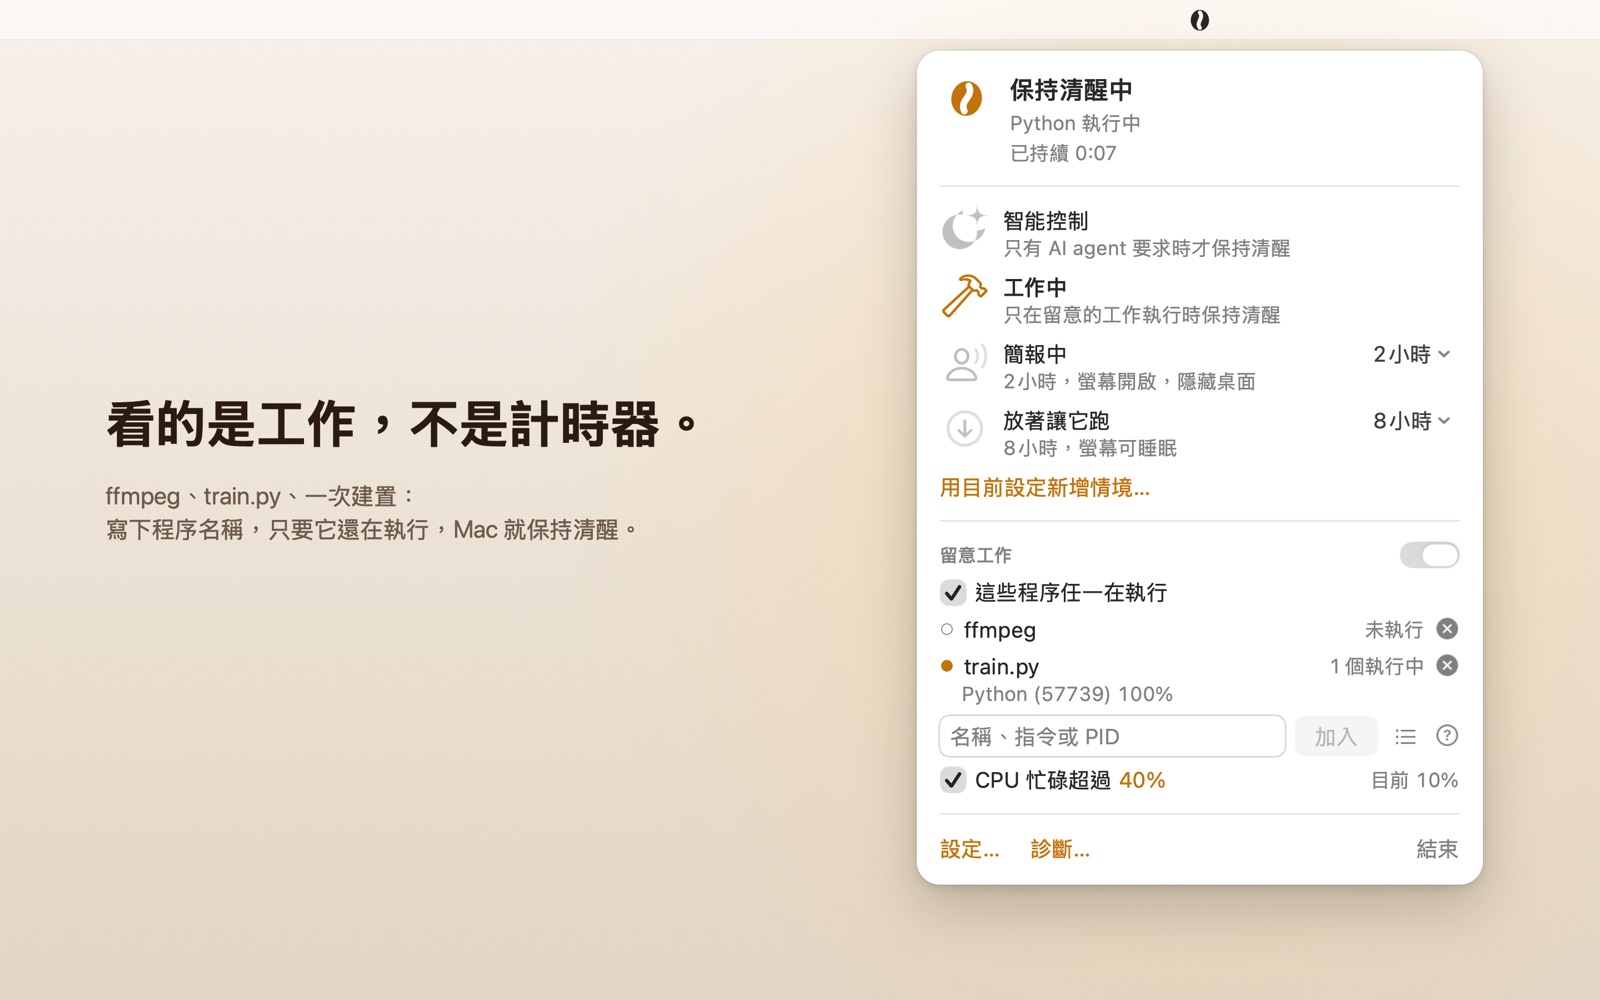Image resolution: width=1600 pixels, height=1000 pixels.
Task: Click the 名稱、指令或 PID input field
Action: [1112, 736]
